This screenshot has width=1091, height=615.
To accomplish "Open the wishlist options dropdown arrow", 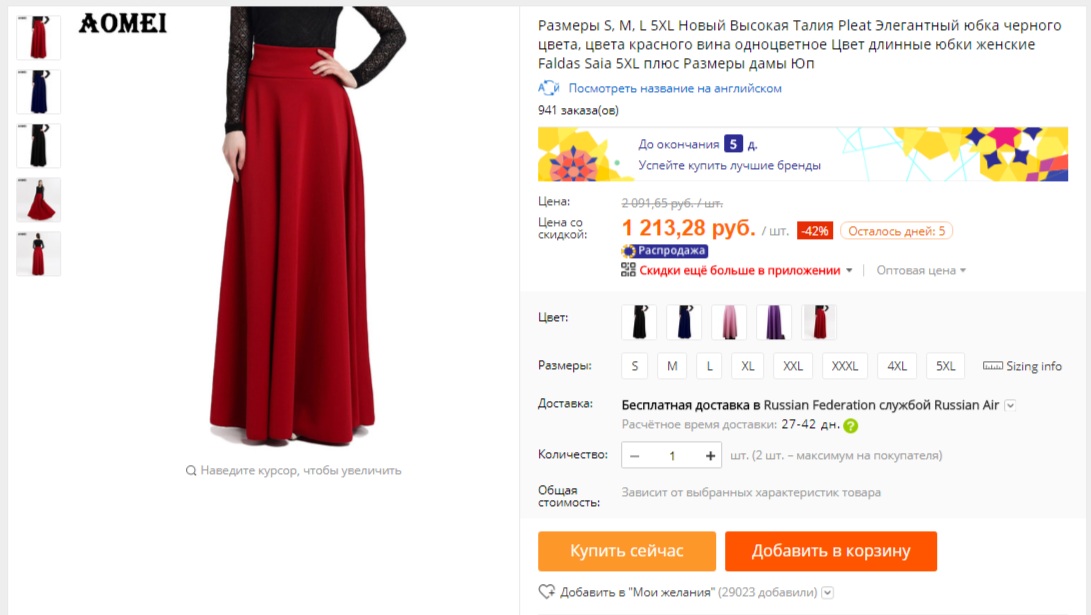I will [x=827, y=592].
